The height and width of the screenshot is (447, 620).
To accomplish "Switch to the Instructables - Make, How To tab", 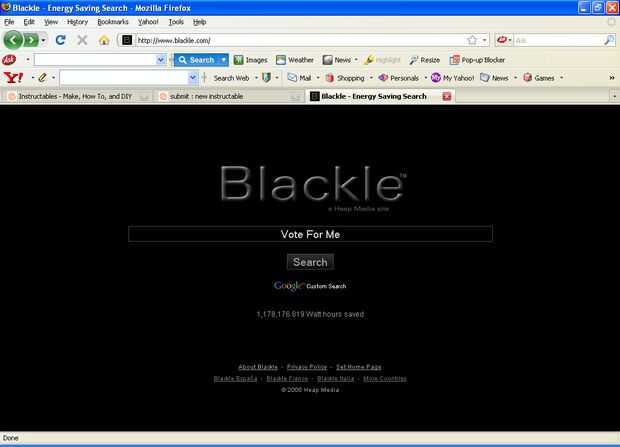I will coord(78,96).
